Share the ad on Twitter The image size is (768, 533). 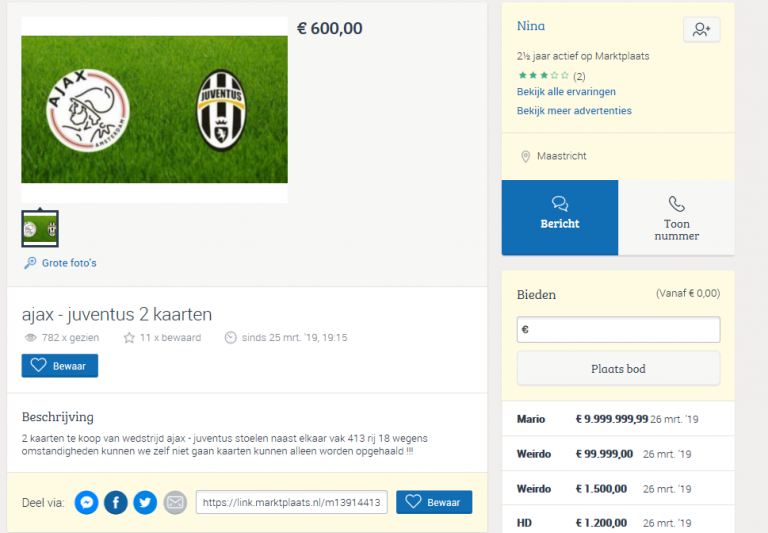click(145, 503)
